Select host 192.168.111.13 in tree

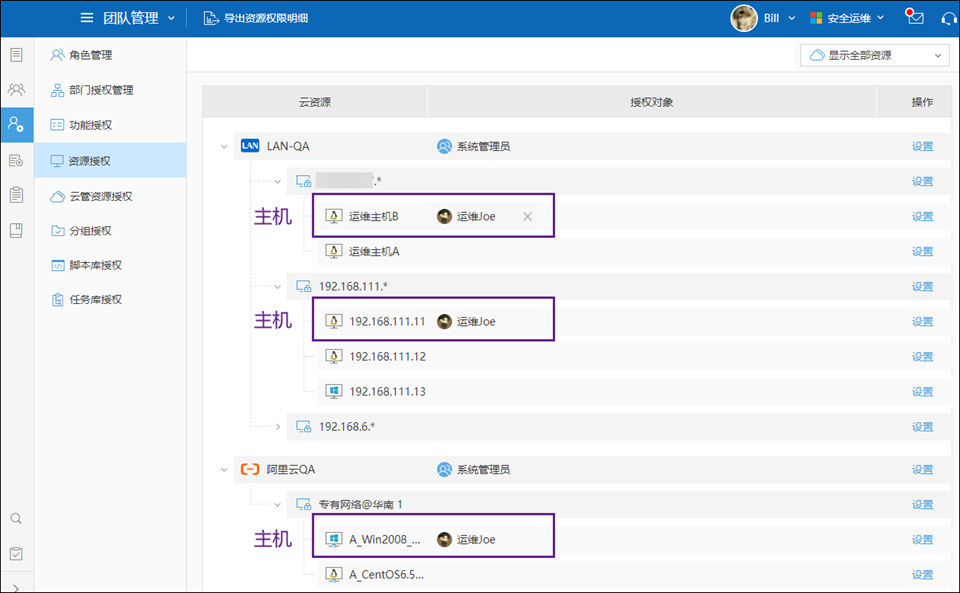(387, 392)
